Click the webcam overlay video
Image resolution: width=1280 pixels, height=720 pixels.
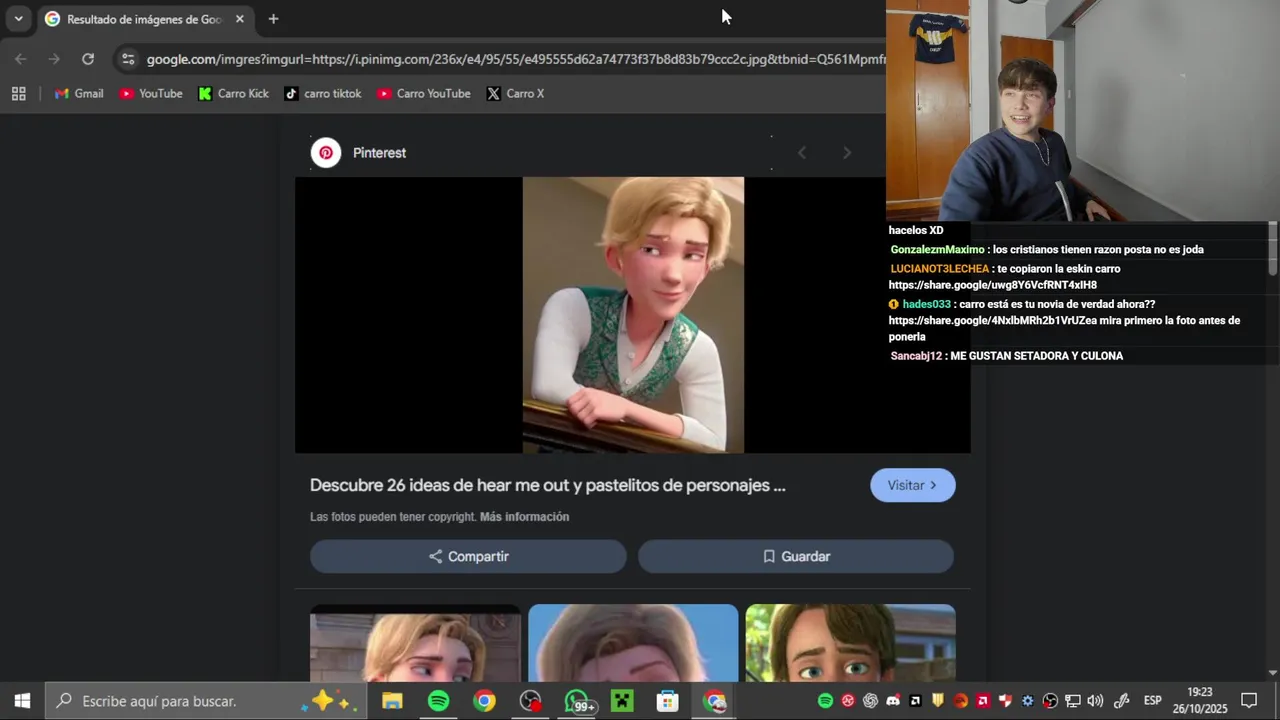pos(1082,110)
